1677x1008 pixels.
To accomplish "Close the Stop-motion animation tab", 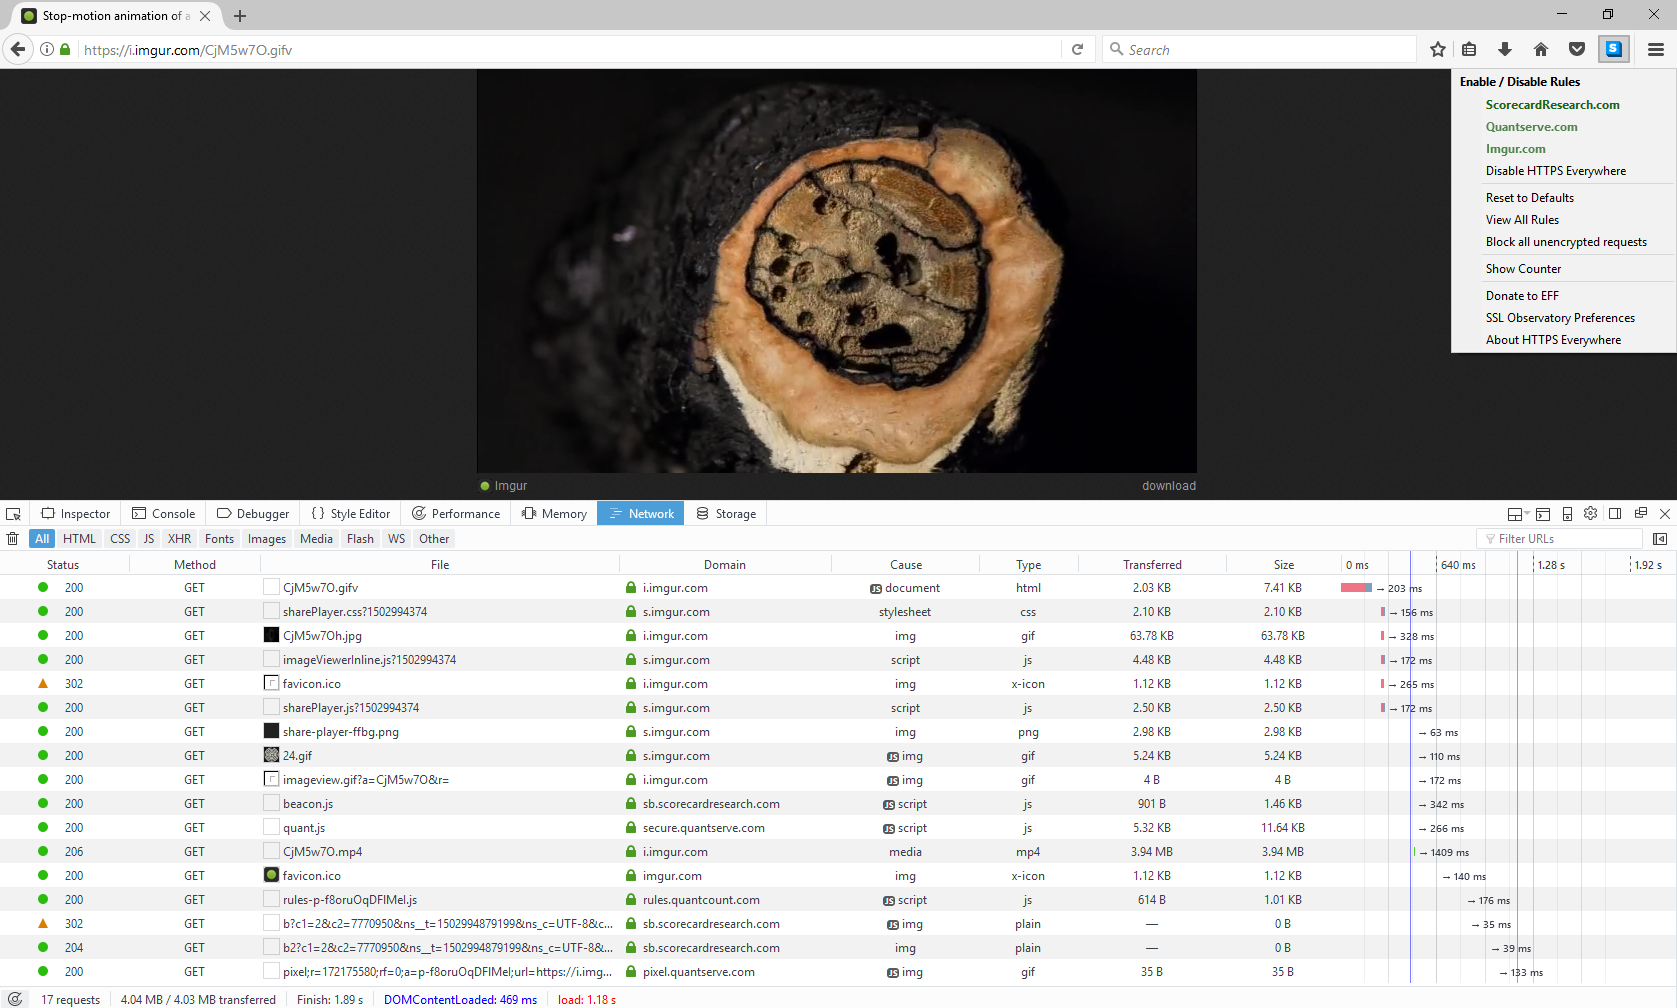I will (205, 16).
